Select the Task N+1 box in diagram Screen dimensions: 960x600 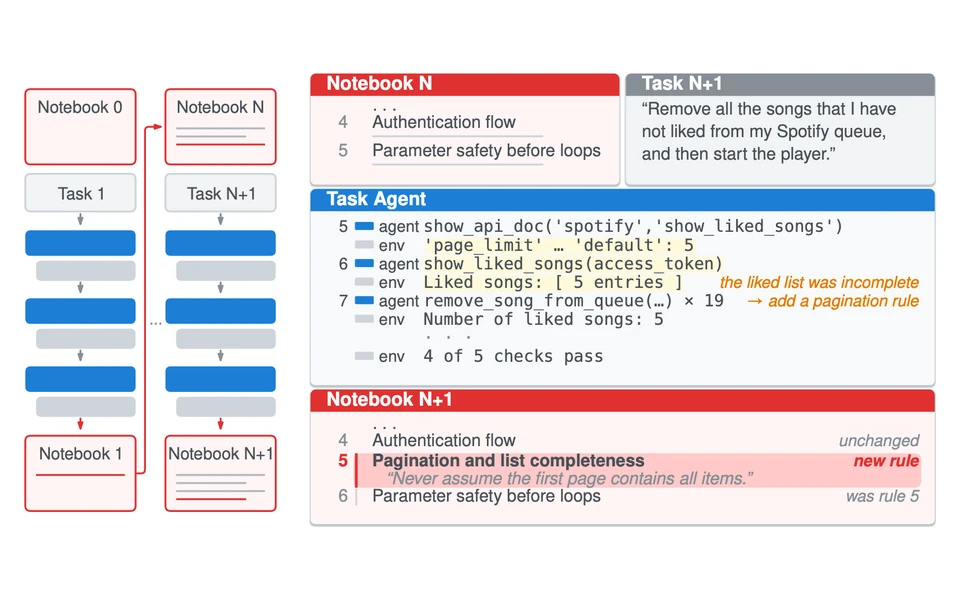220,193
